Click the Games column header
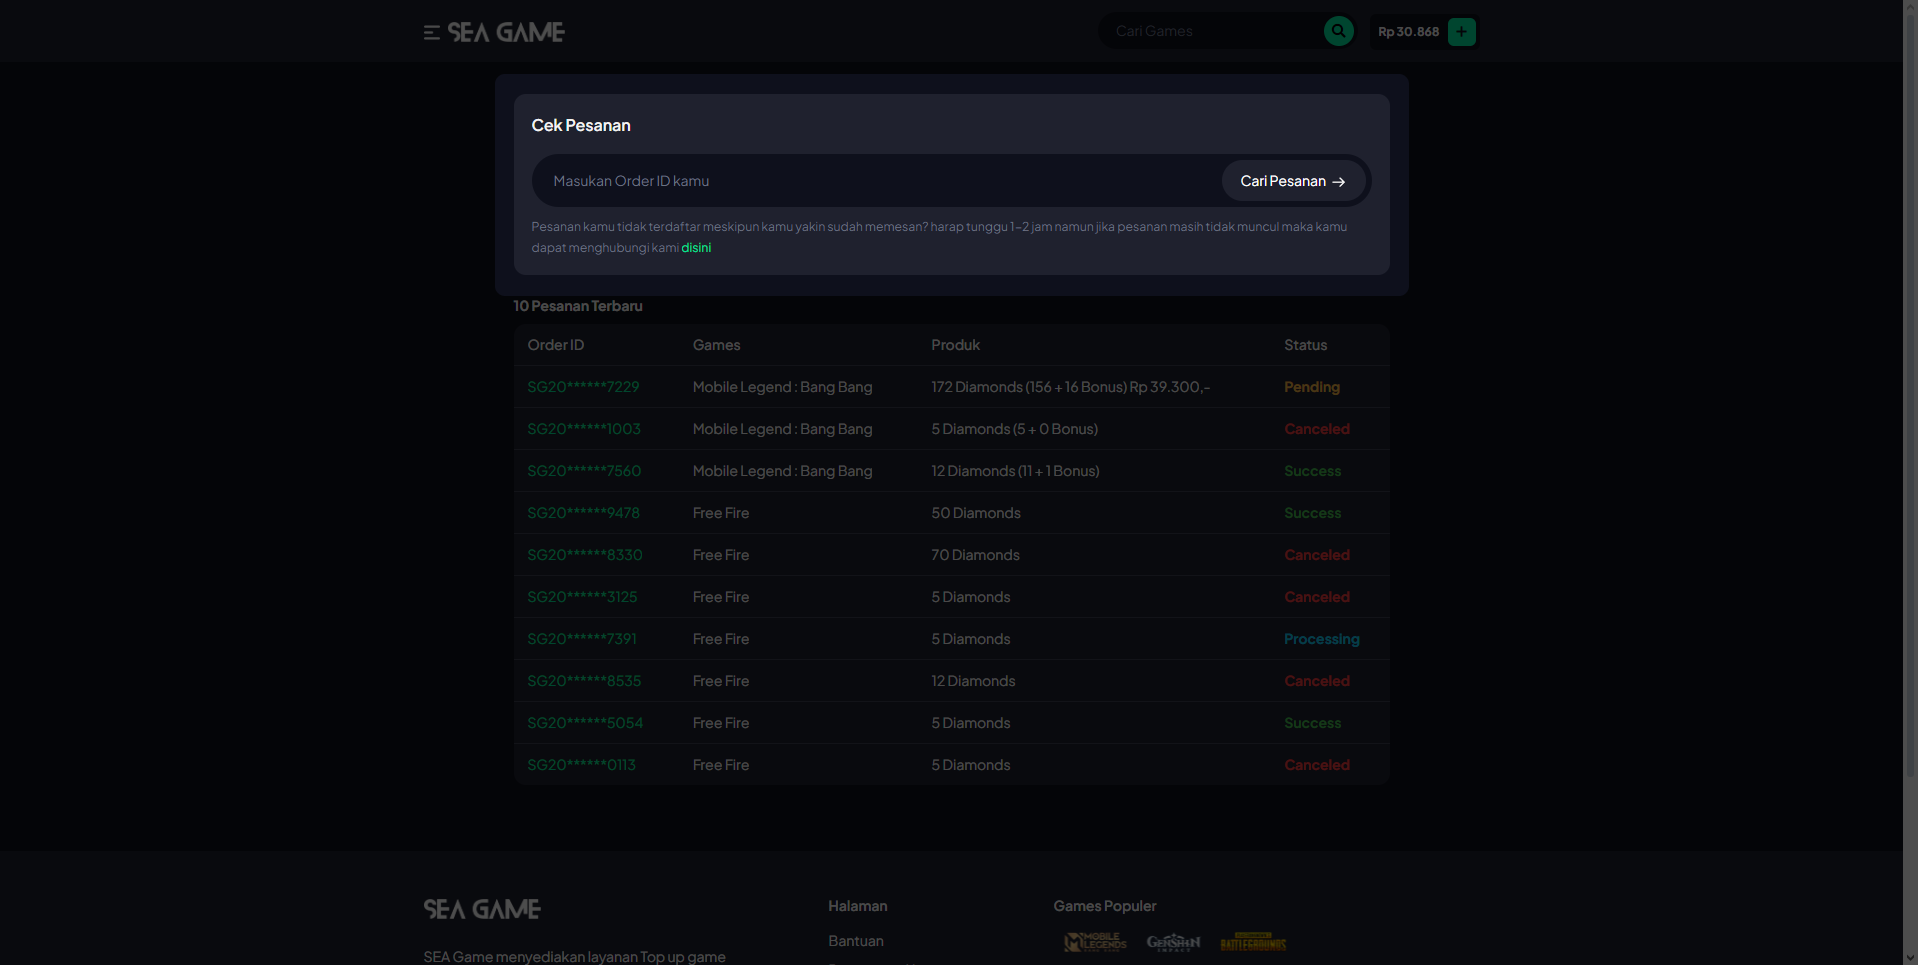 [x=716, y=345]
